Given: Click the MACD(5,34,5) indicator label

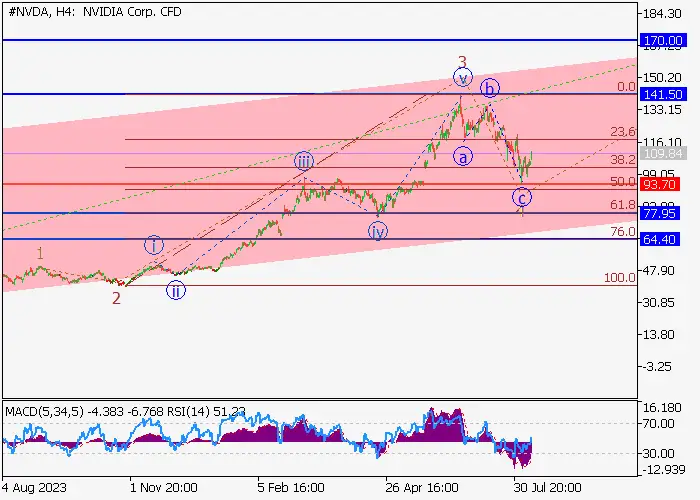Looking at the screenshot, I should (44, 411).
